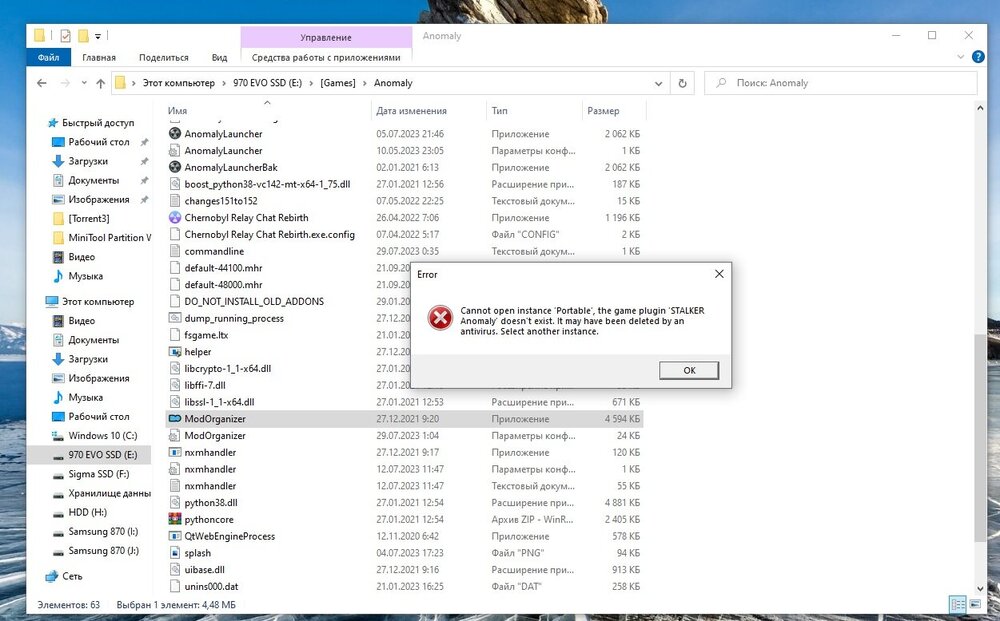Click Этот компьютер in address breadcrumb

[x=179, y=83]
